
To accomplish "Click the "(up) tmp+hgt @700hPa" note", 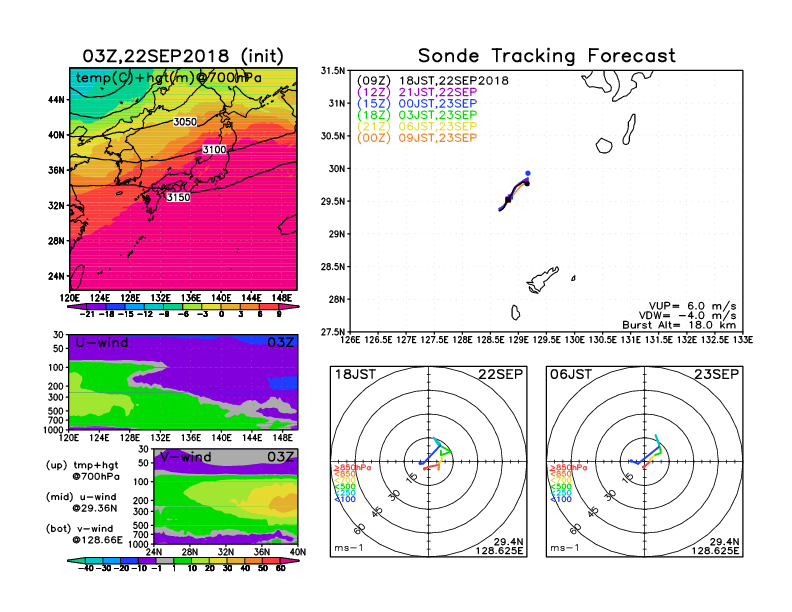I will tap(82, 471).
